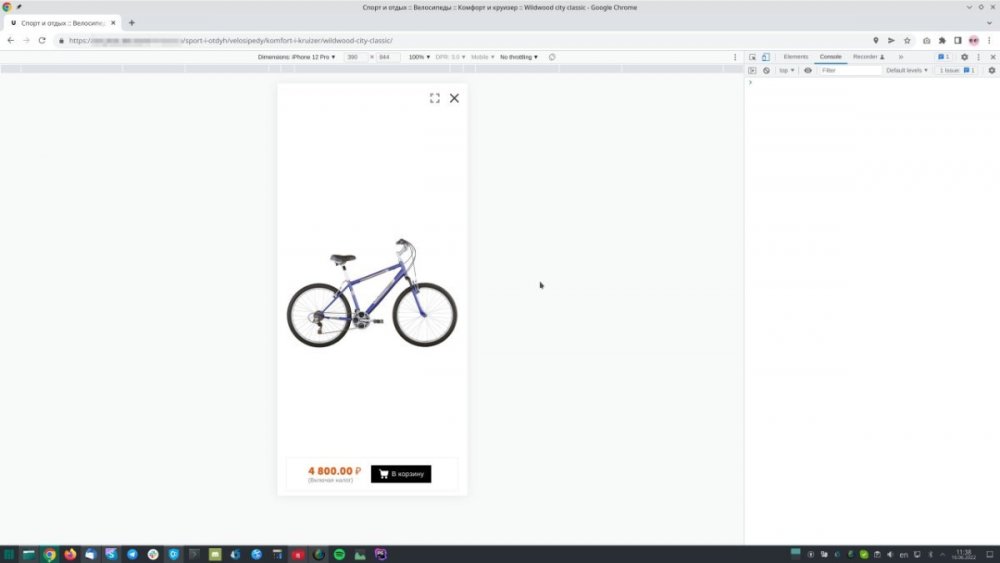Open the Dimensions iPhone 12 Pro dropdown
This screenshot has height=563, width=1000.
tap(297, 57)
